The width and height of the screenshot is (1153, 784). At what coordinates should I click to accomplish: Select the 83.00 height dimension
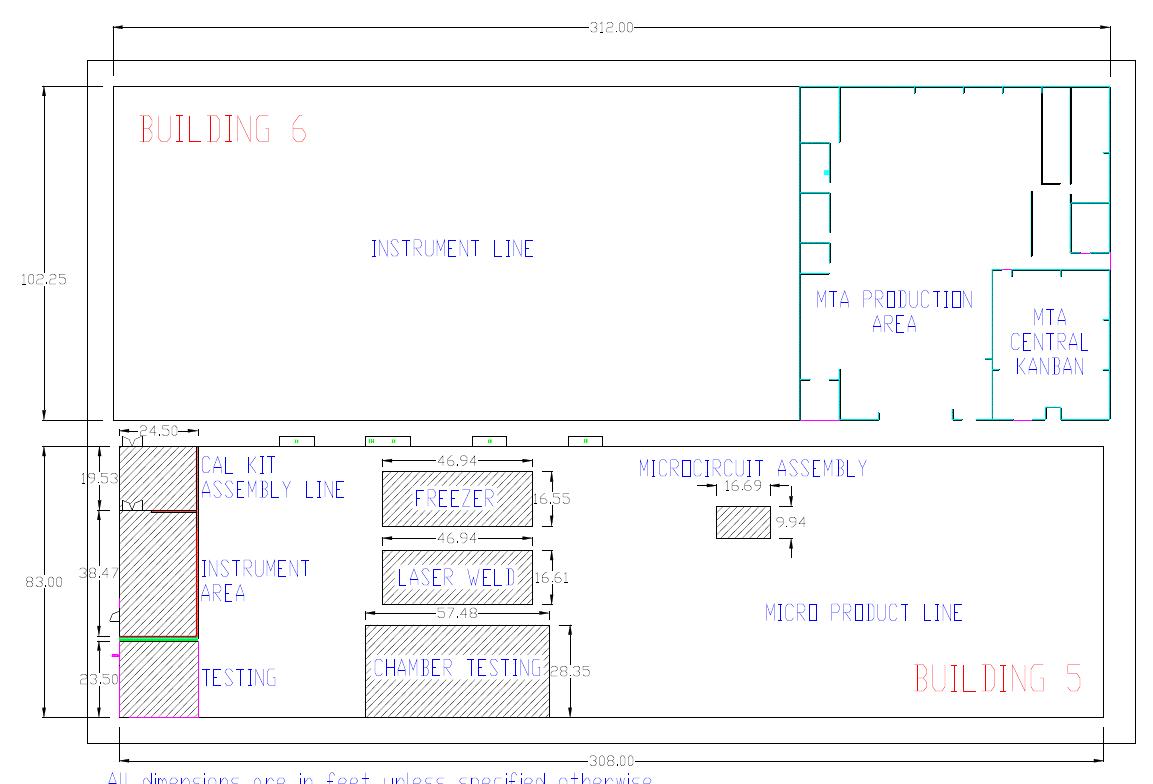[43, 582]
